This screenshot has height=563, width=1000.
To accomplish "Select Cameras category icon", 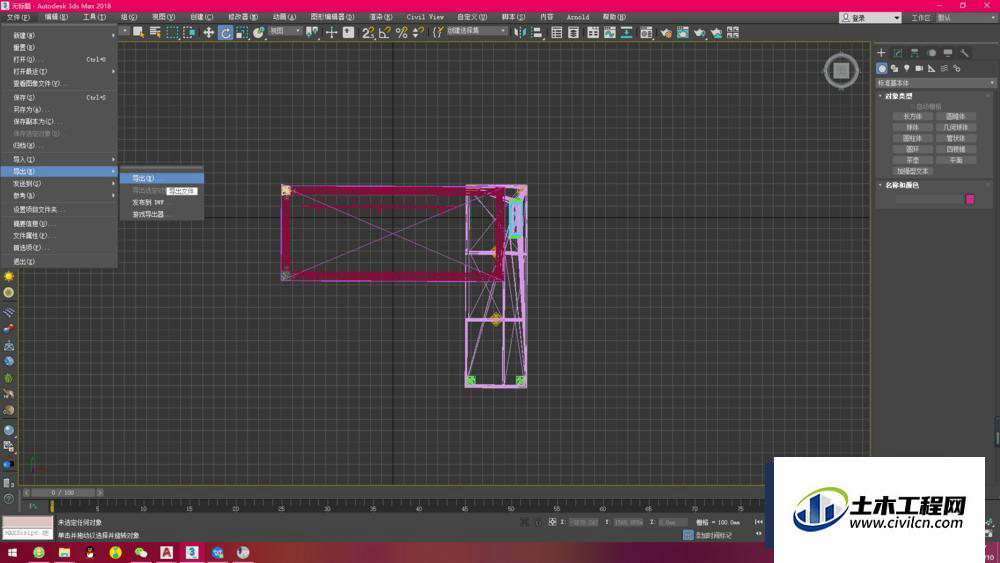I will [x=919, y=68].
